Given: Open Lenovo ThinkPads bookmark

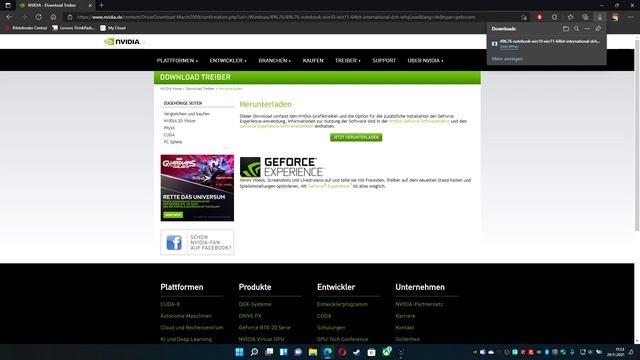Looking at the screenshot, I should [73, 28].
